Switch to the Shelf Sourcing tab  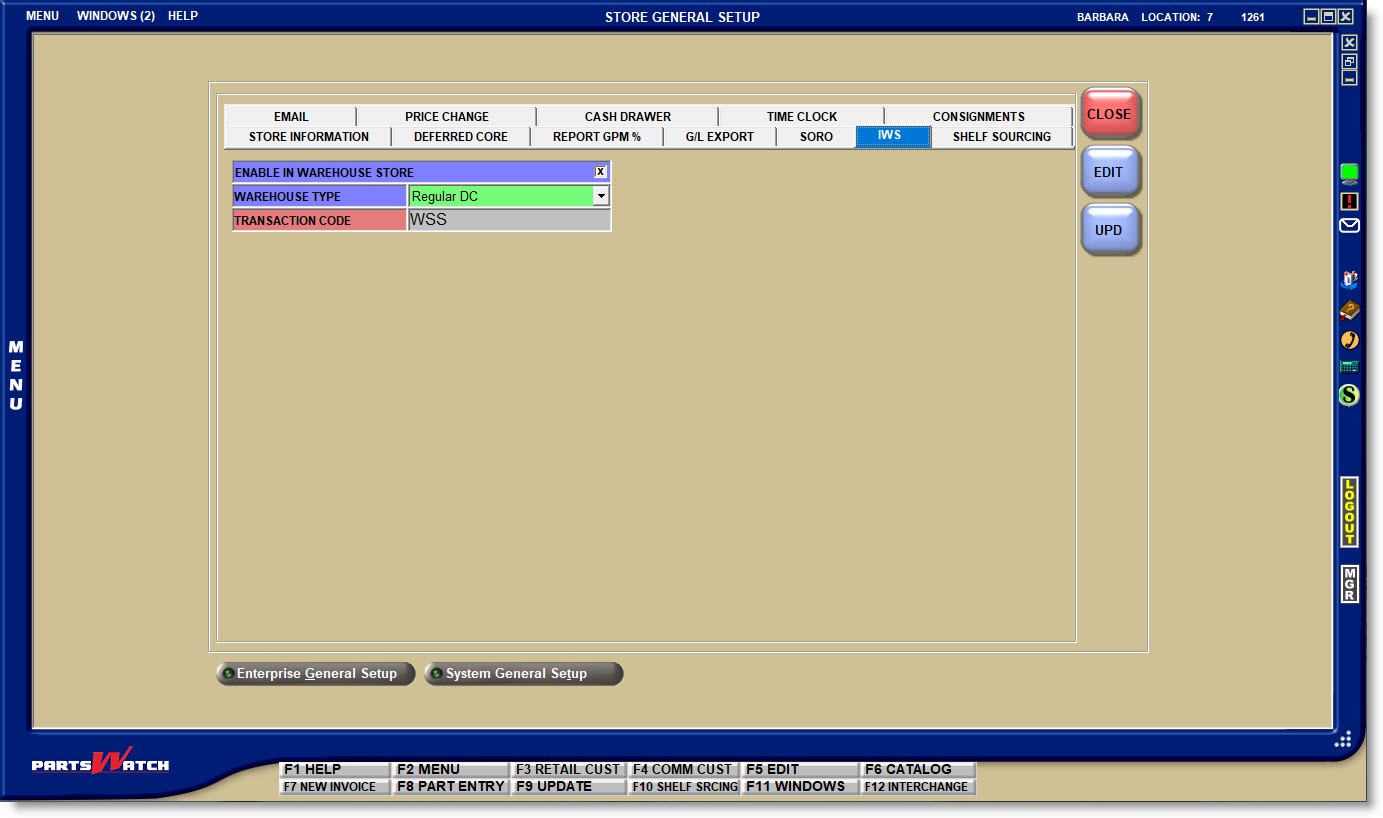pyautogui.click(x=1002, y=136)
